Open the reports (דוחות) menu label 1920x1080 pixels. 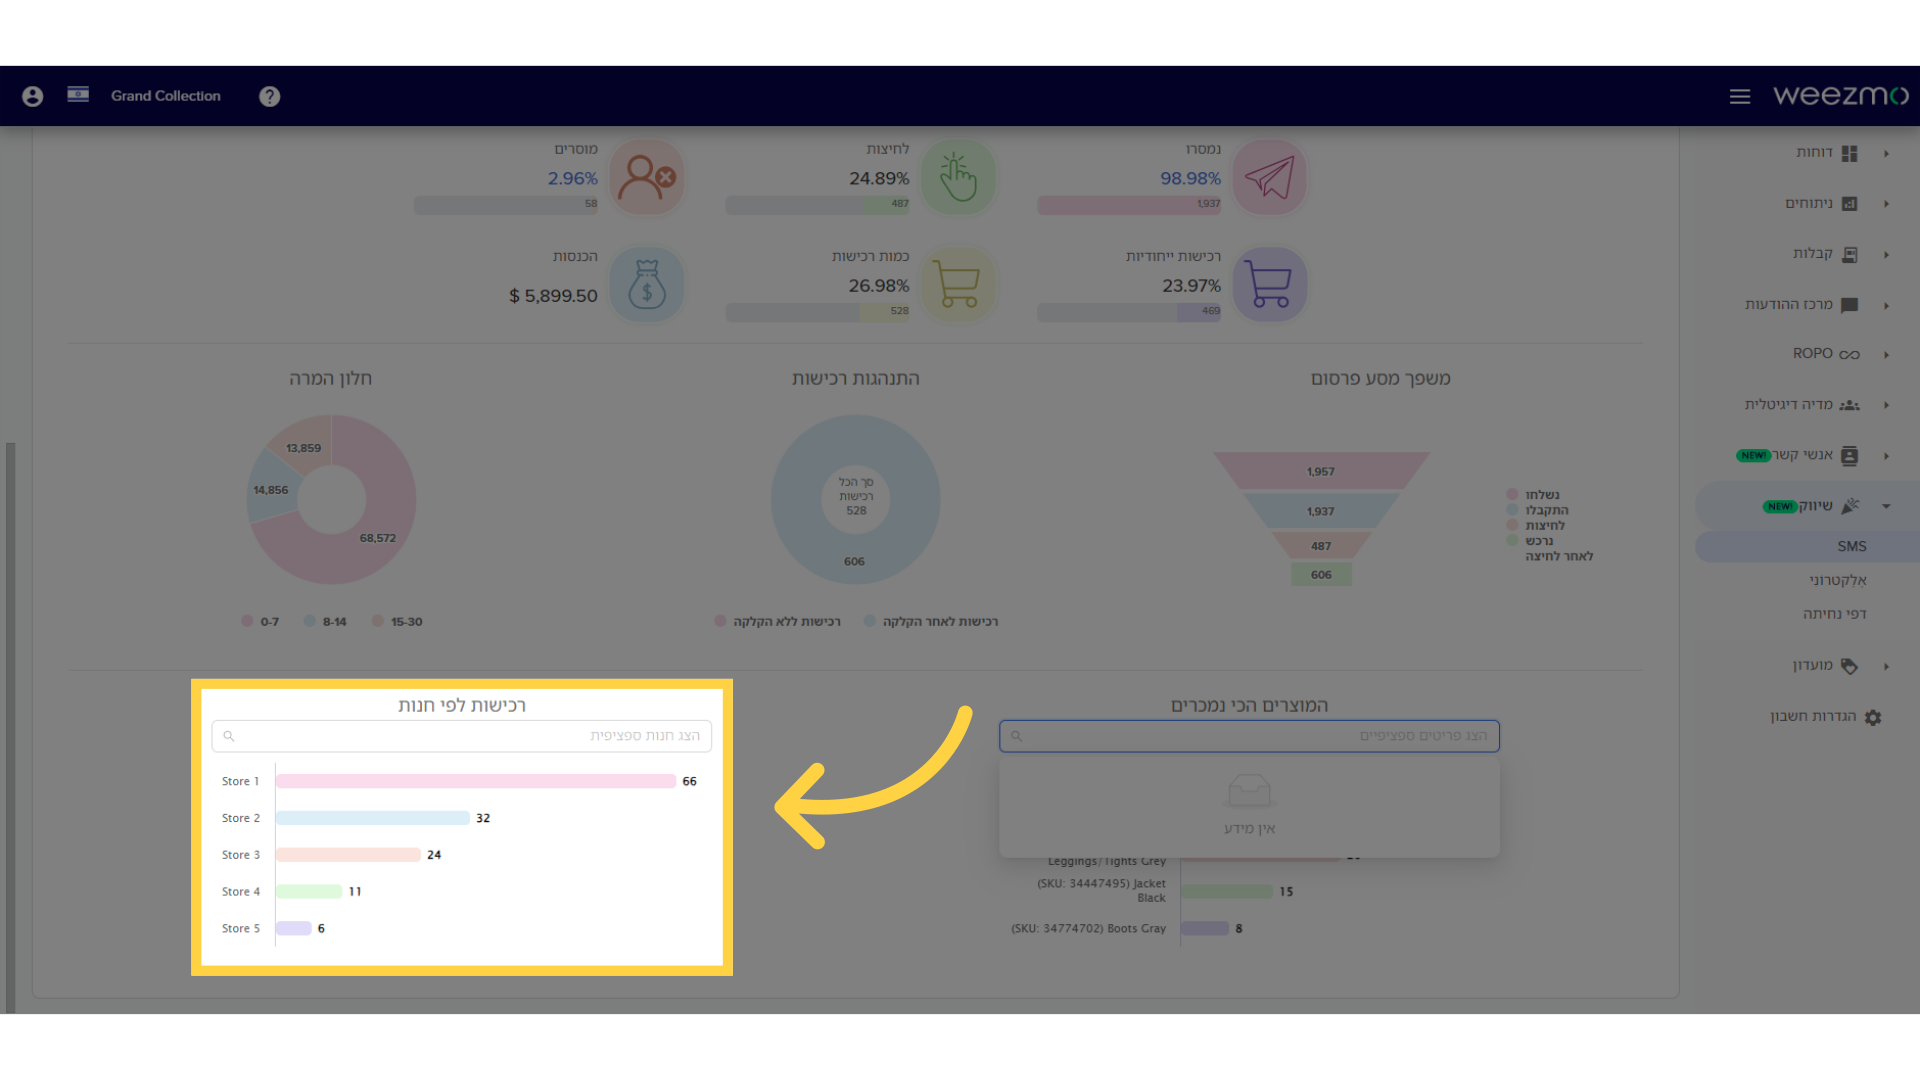click(1814, 152)
